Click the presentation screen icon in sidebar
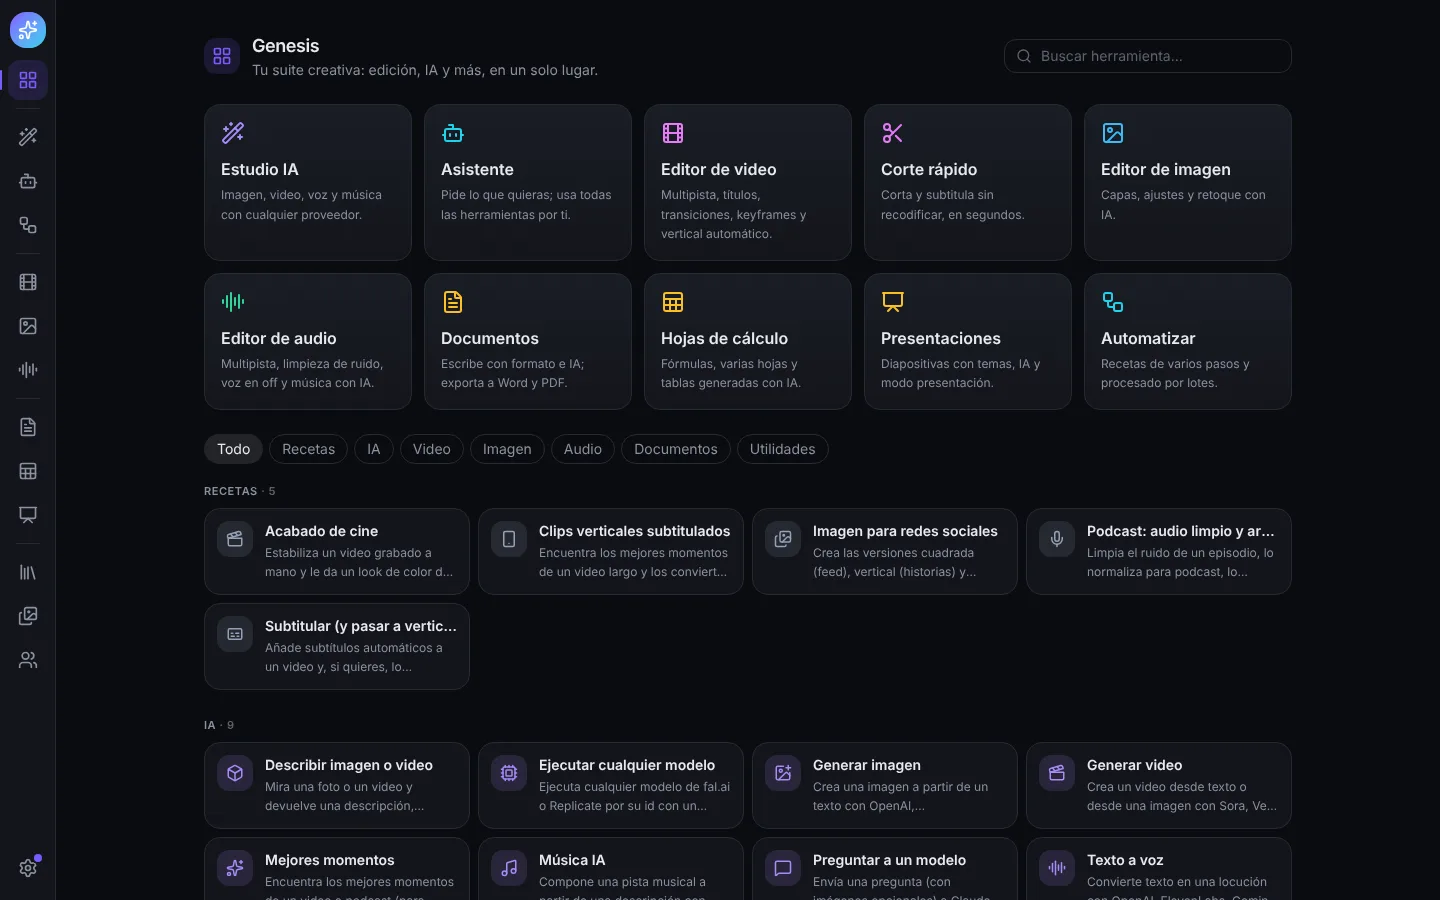 (28, 515)
